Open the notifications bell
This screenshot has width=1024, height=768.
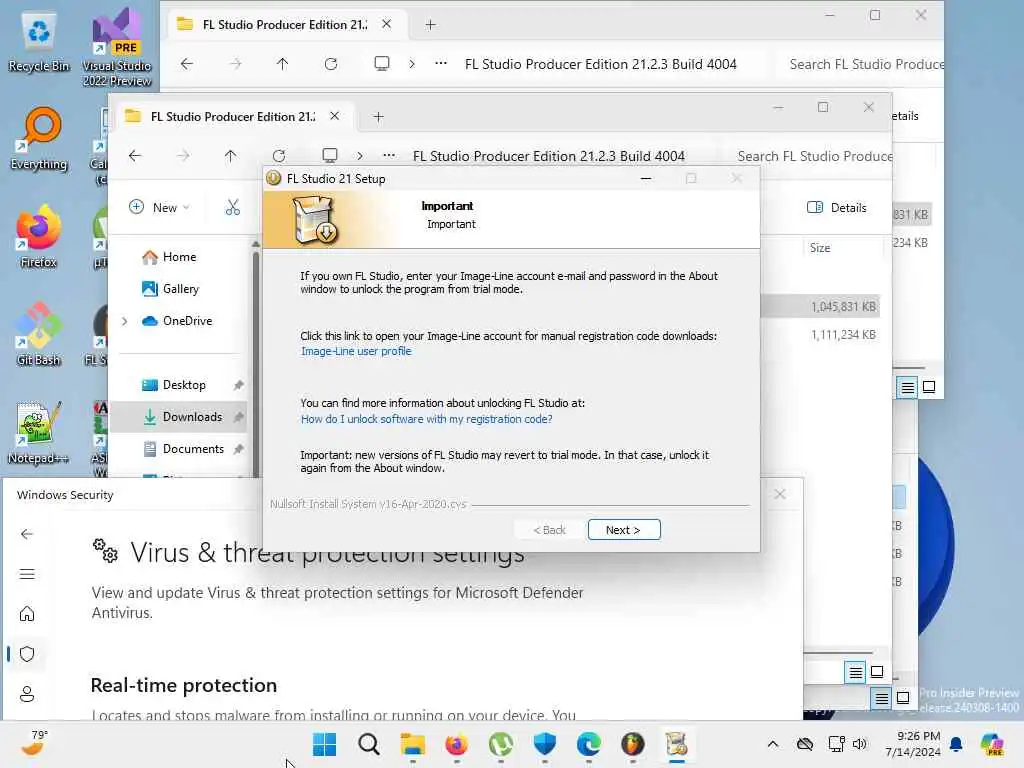[956, 744]
